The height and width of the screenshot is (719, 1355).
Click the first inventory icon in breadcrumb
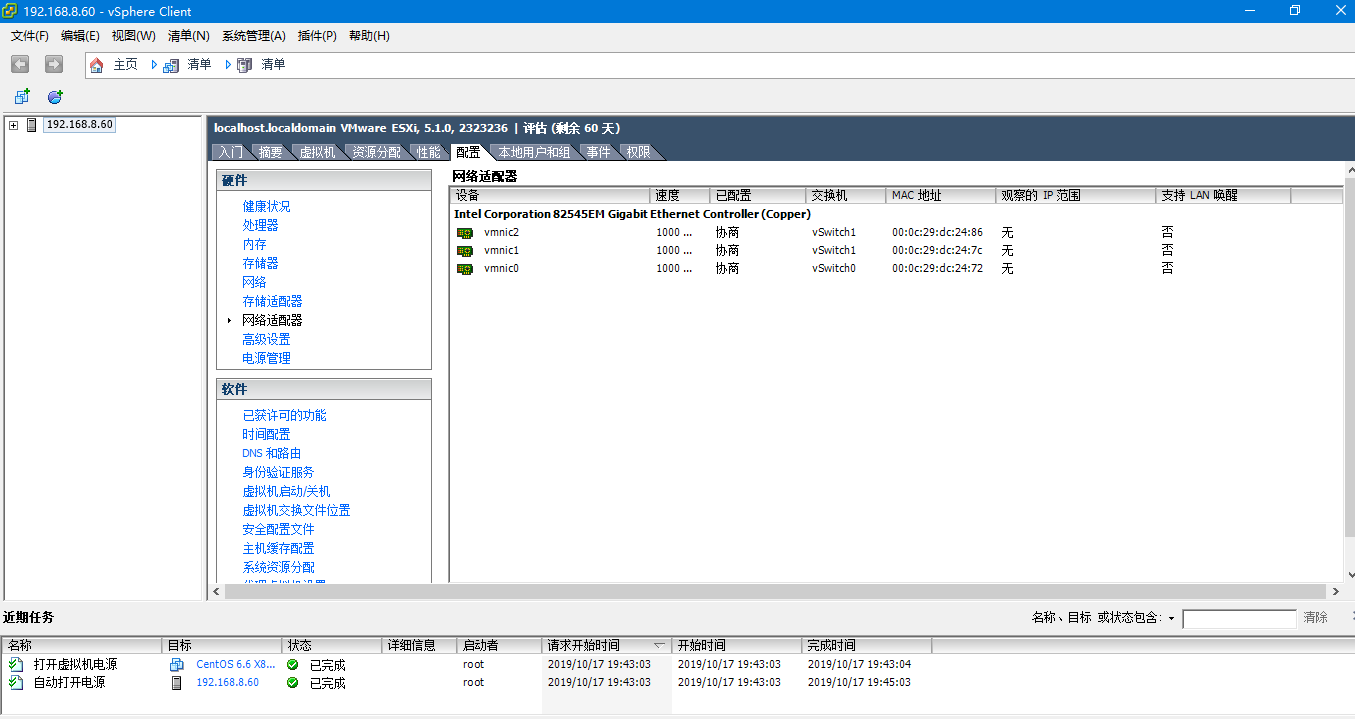click(171, 65)
